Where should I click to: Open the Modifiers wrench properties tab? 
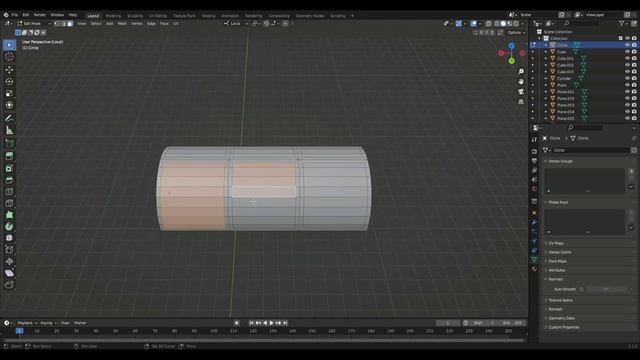(534, 222)
